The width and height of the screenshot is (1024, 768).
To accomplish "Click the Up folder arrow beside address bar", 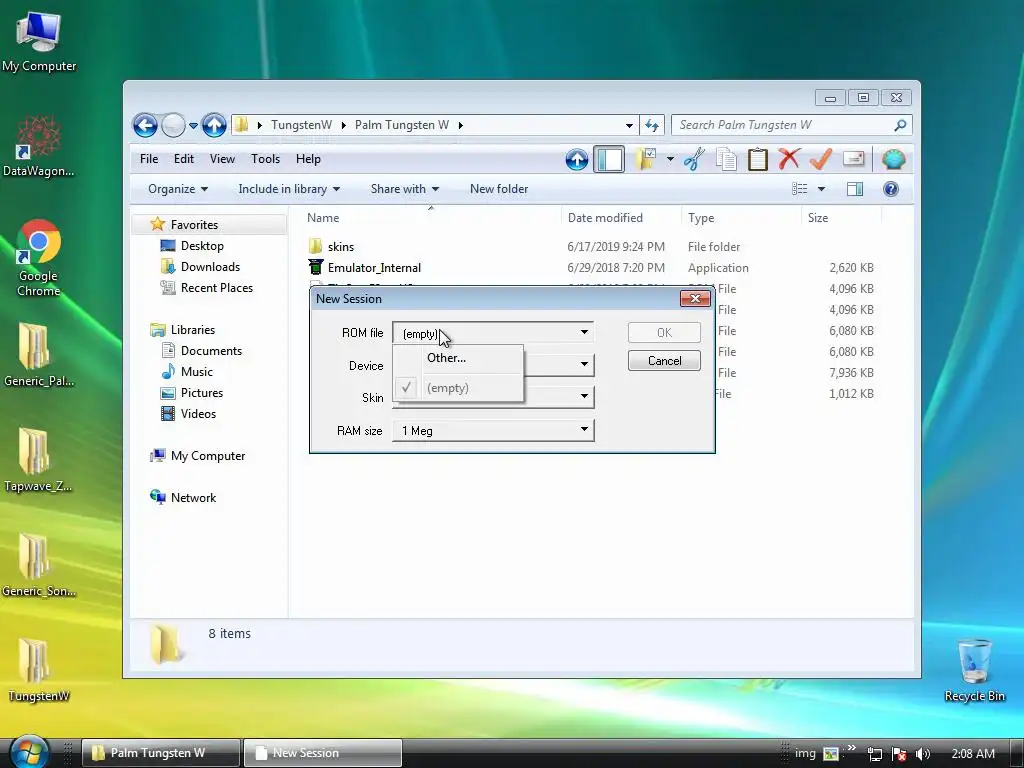I will 214,125.
